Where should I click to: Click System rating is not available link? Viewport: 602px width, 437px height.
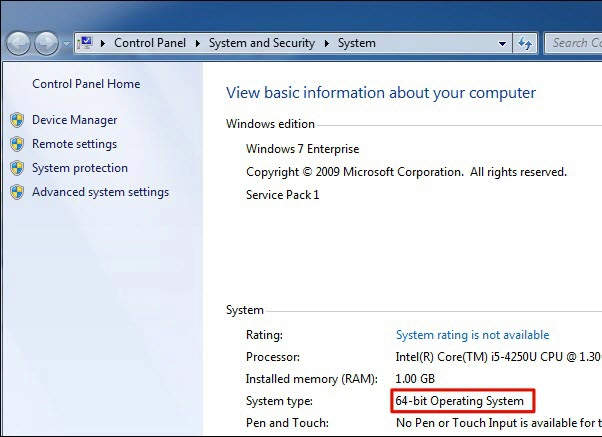point(473,335)
